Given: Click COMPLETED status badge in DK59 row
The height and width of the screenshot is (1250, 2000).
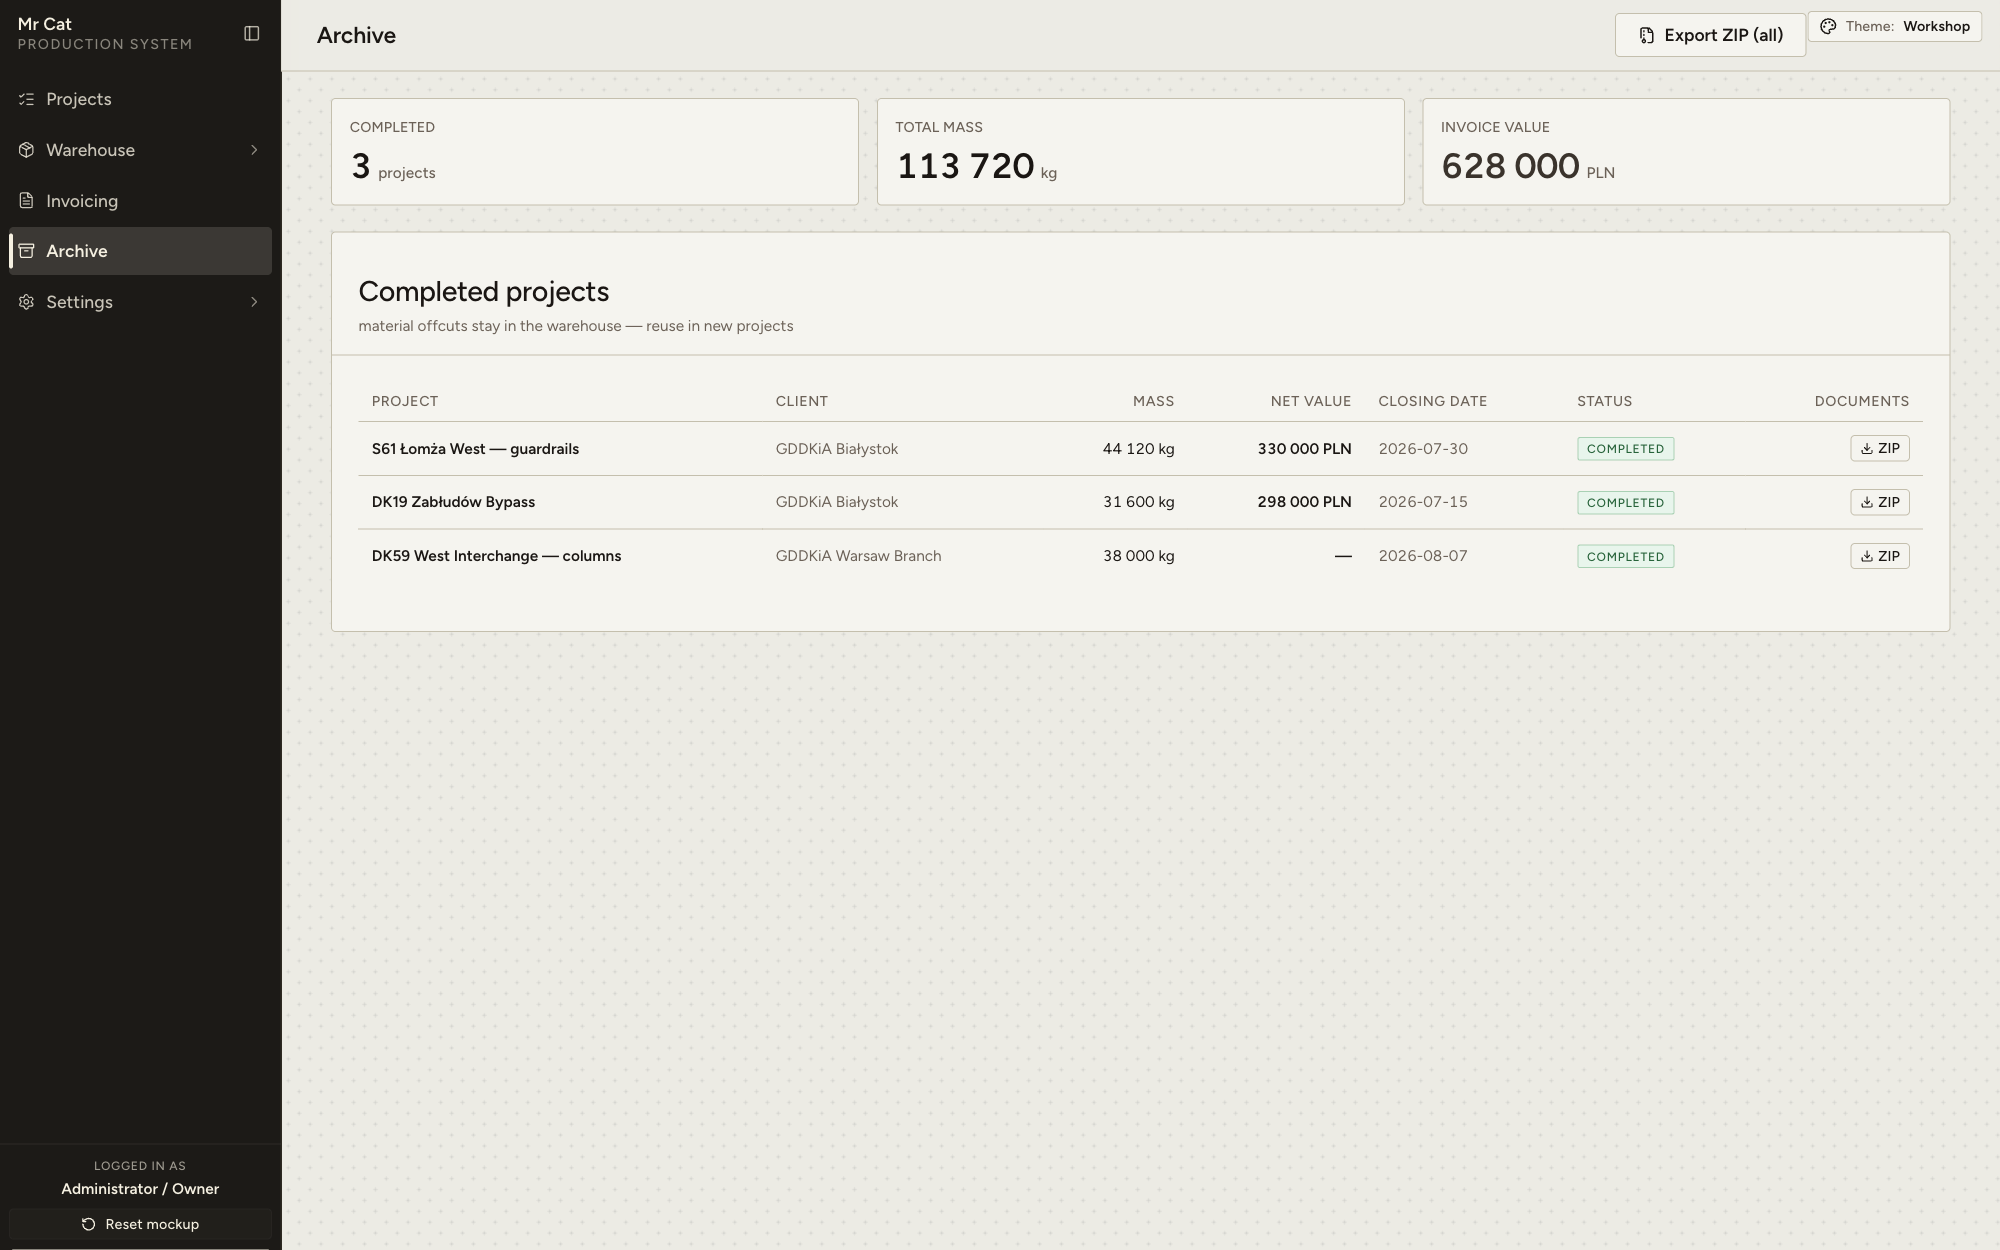Looking at the screenshot, I should [1625, 557].
